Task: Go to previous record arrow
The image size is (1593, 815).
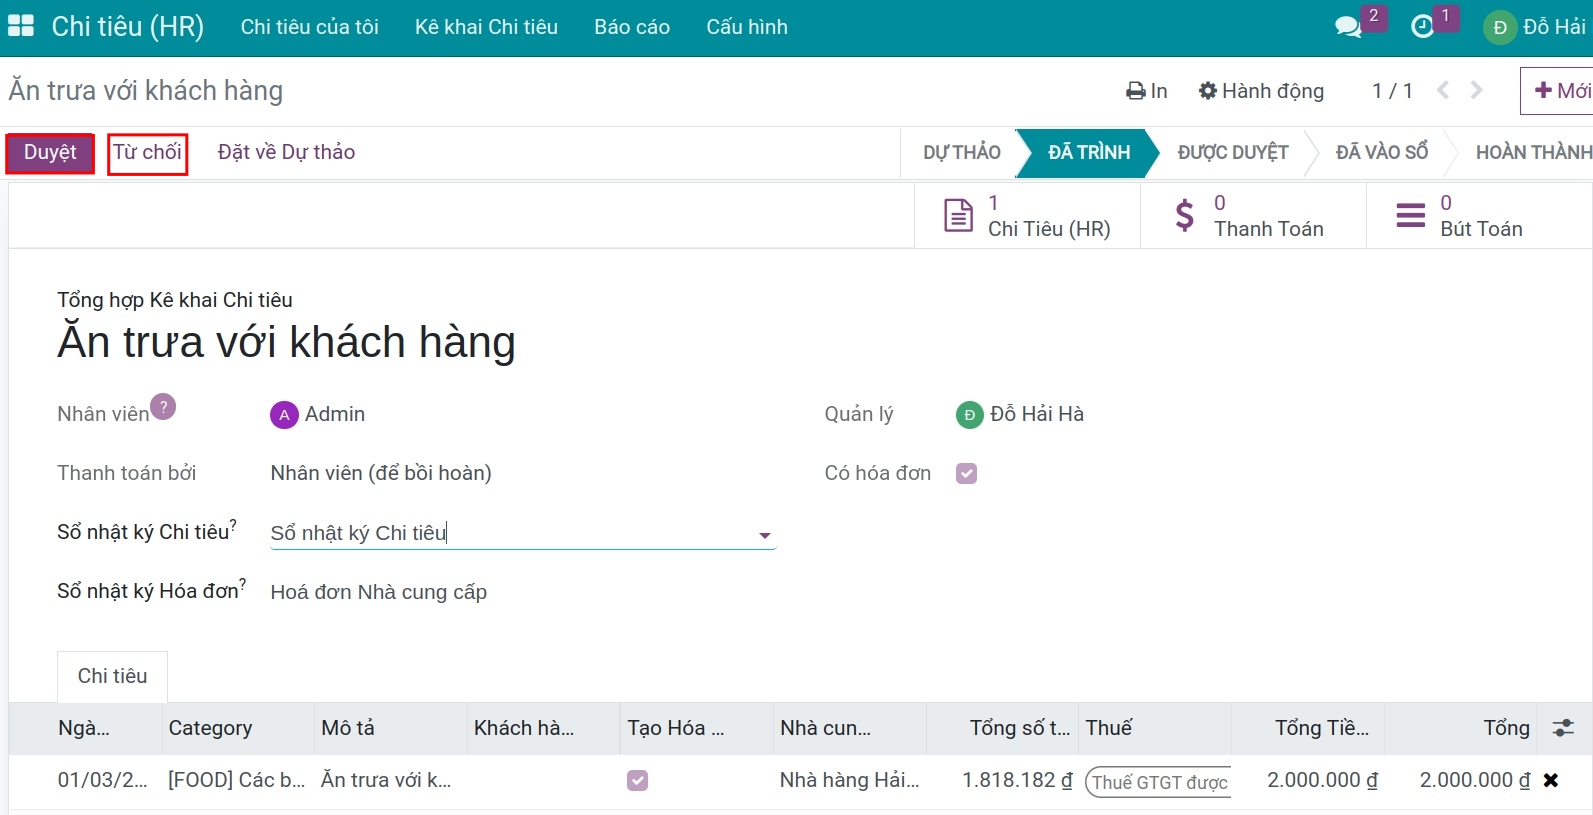Action: (1443, 90)
